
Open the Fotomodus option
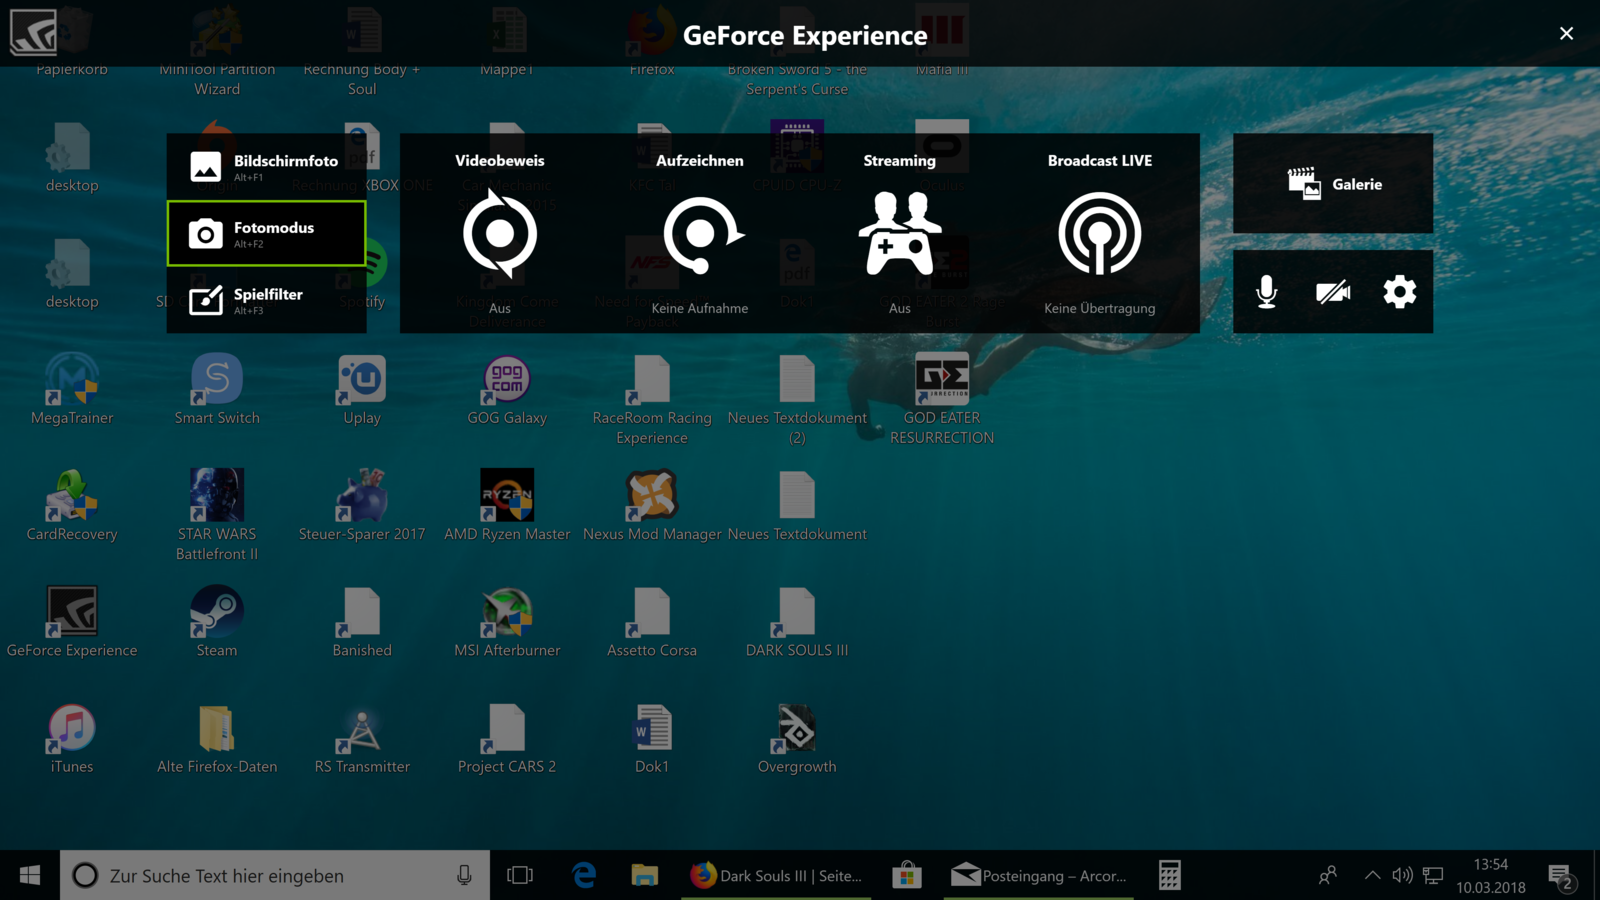(x=266, y=233)
